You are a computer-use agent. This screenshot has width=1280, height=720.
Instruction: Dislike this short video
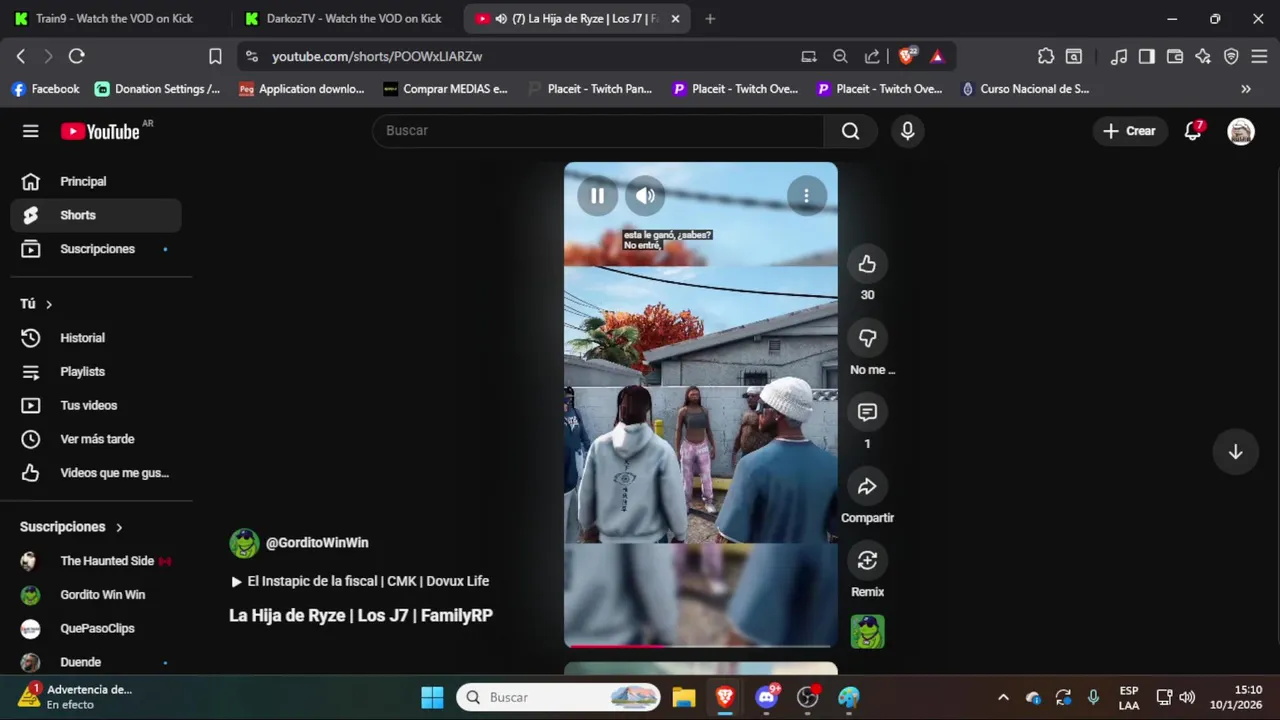[867, 338]
